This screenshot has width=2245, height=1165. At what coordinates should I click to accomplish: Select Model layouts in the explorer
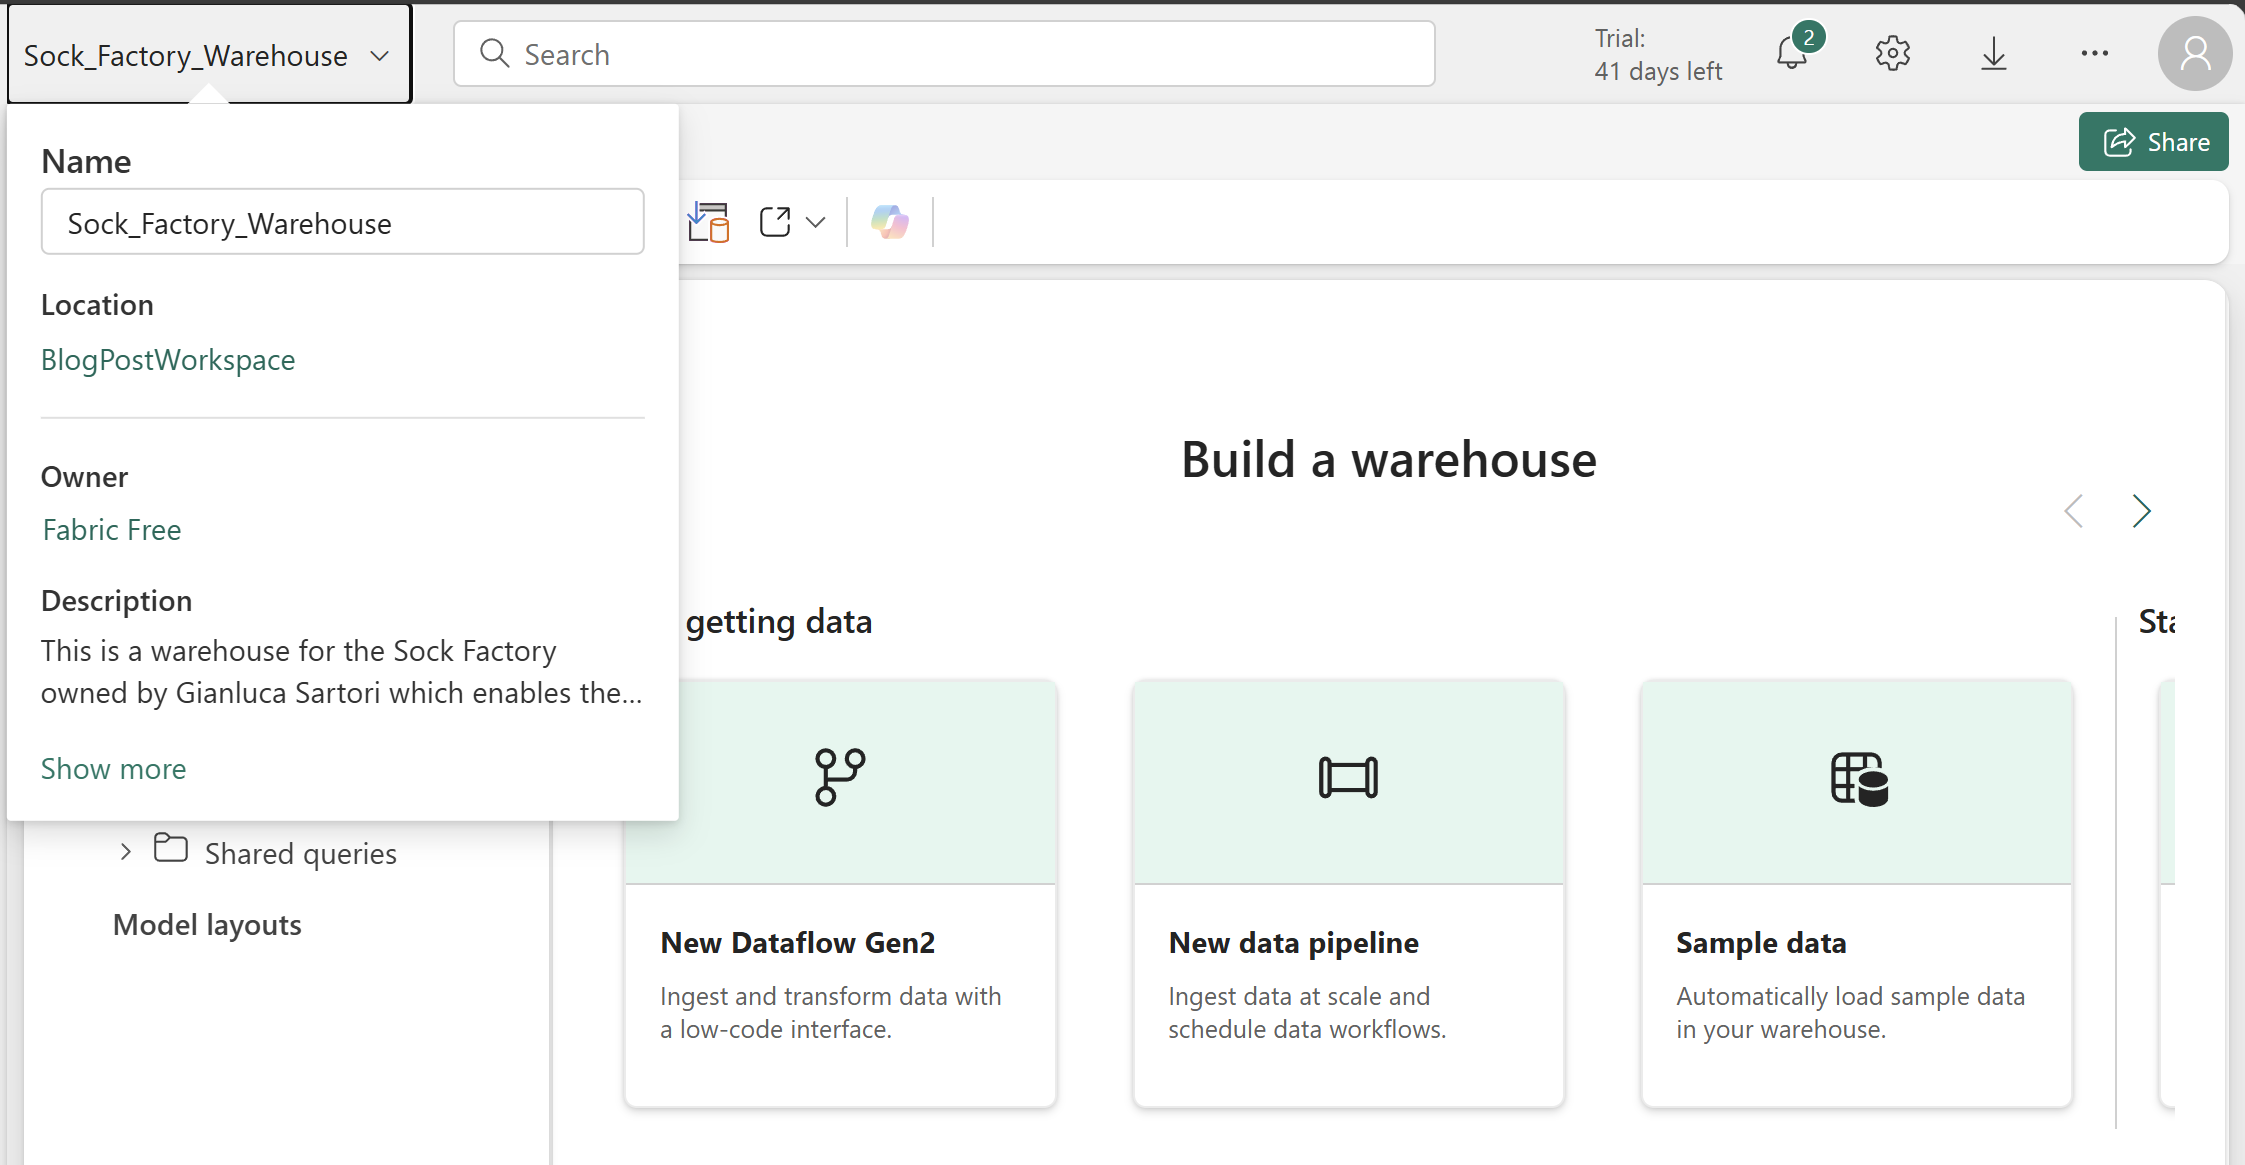(x=207, y=924)
